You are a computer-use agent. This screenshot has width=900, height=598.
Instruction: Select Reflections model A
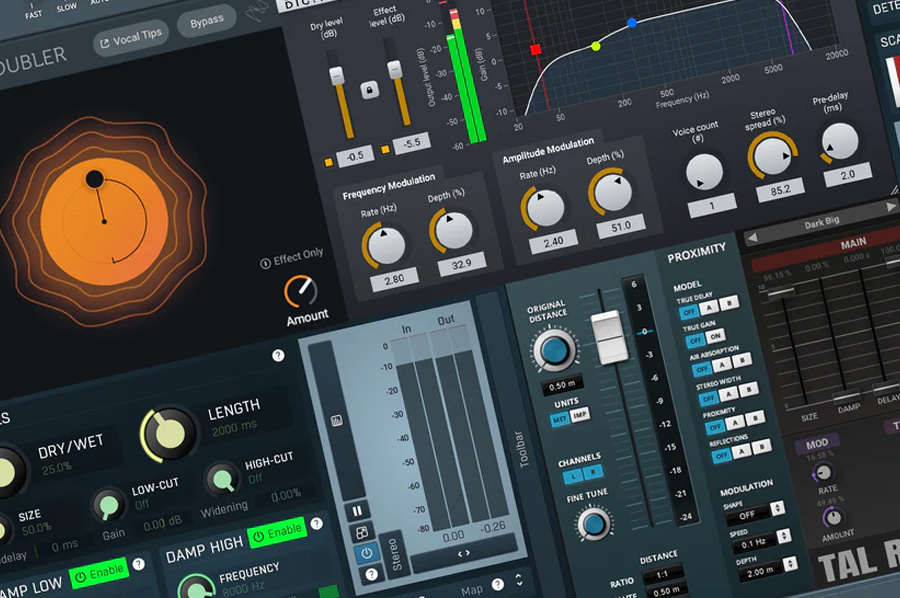coord(741,452)
